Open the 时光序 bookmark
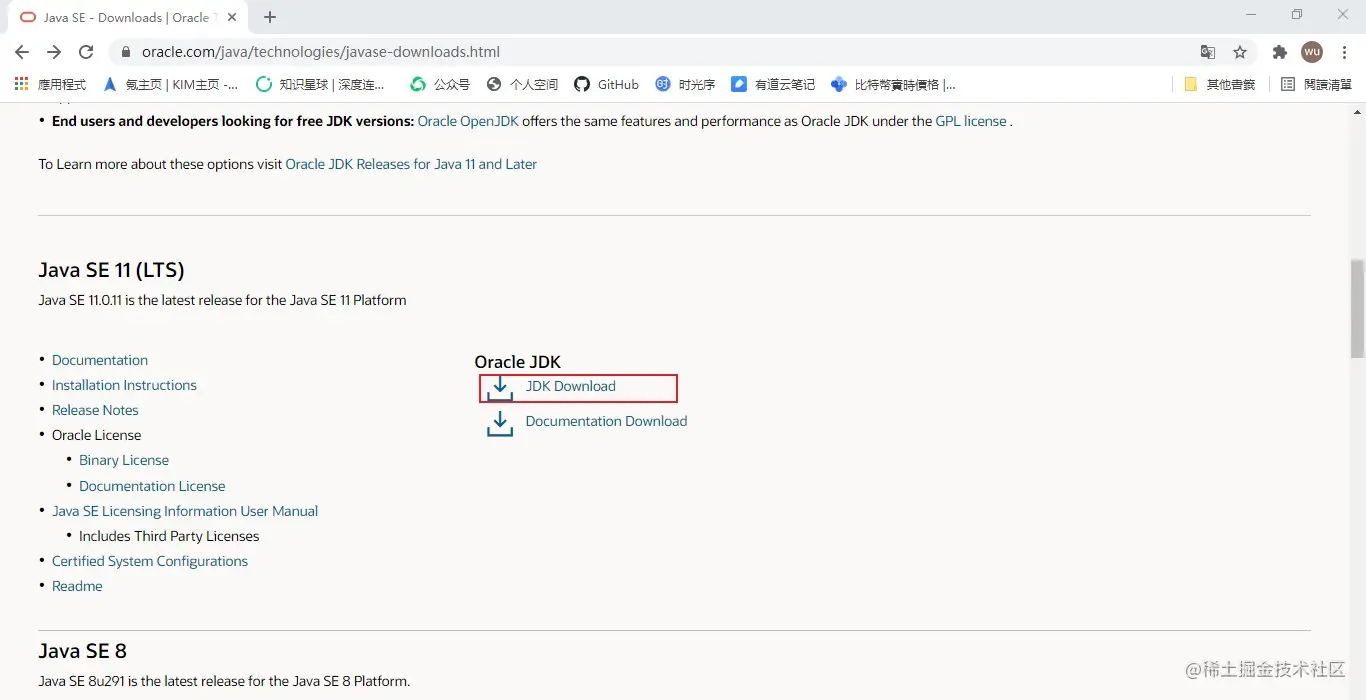This screenshot has width=1366, height=700. tap(685, 84)
